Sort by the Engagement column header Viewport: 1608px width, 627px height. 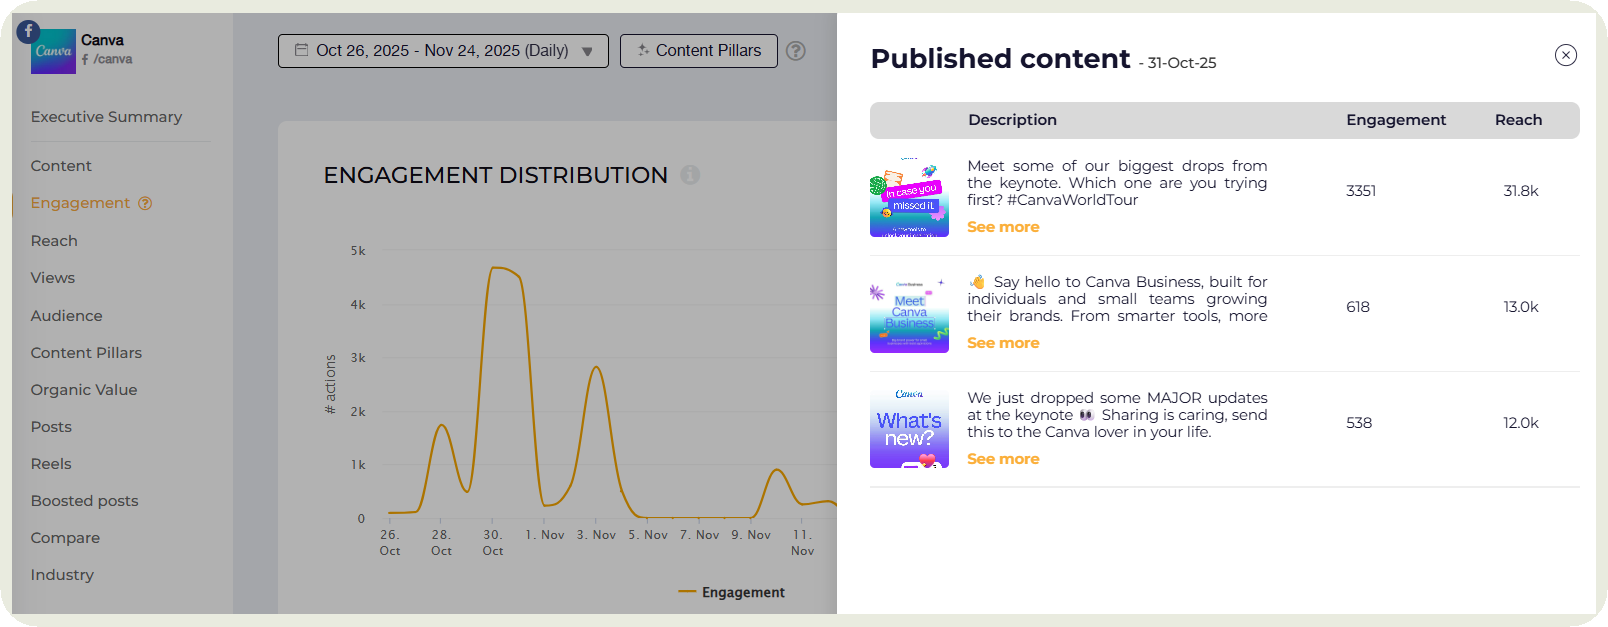pos(1396,120)
